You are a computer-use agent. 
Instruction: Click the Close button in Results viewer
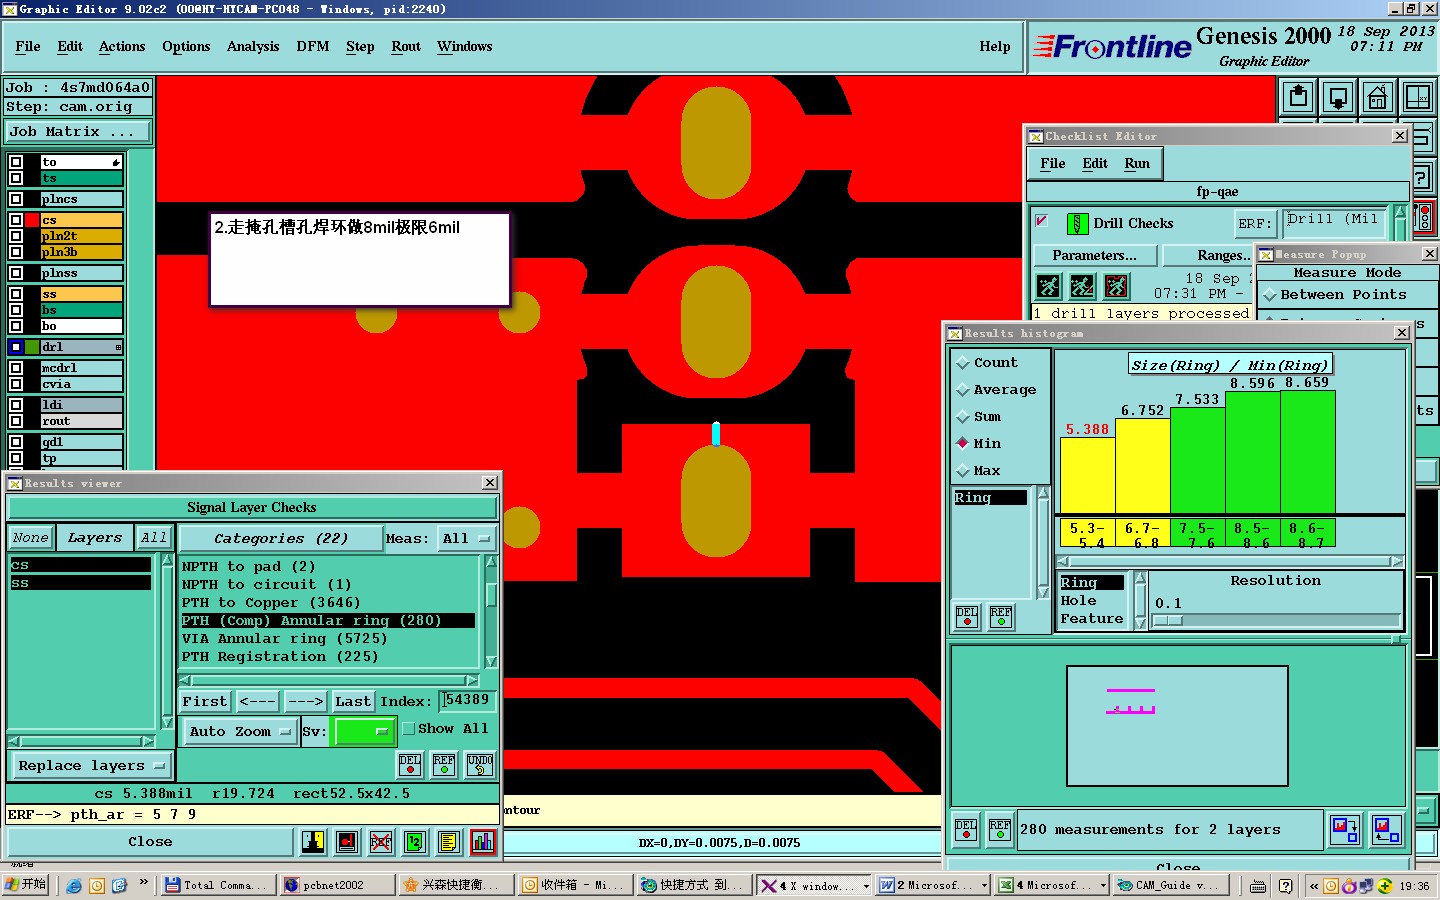click(150, 842)
